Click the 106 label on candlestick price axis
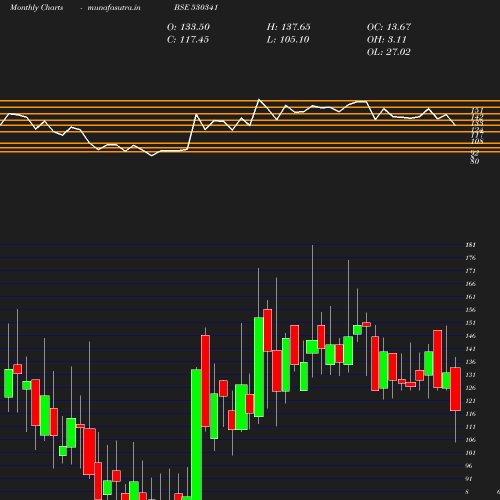This screenshot has height=500, width=500. (470, 440)
